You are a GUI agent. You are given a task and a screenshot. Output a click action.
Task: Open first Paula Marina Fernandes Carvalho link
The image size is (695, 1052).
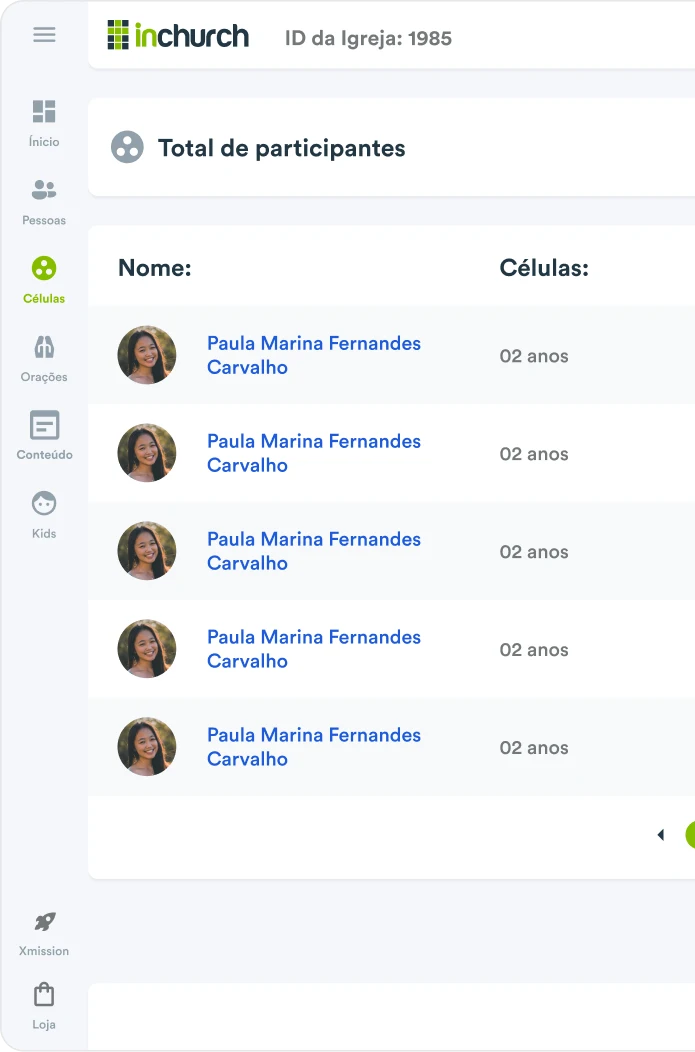(314, 355)
